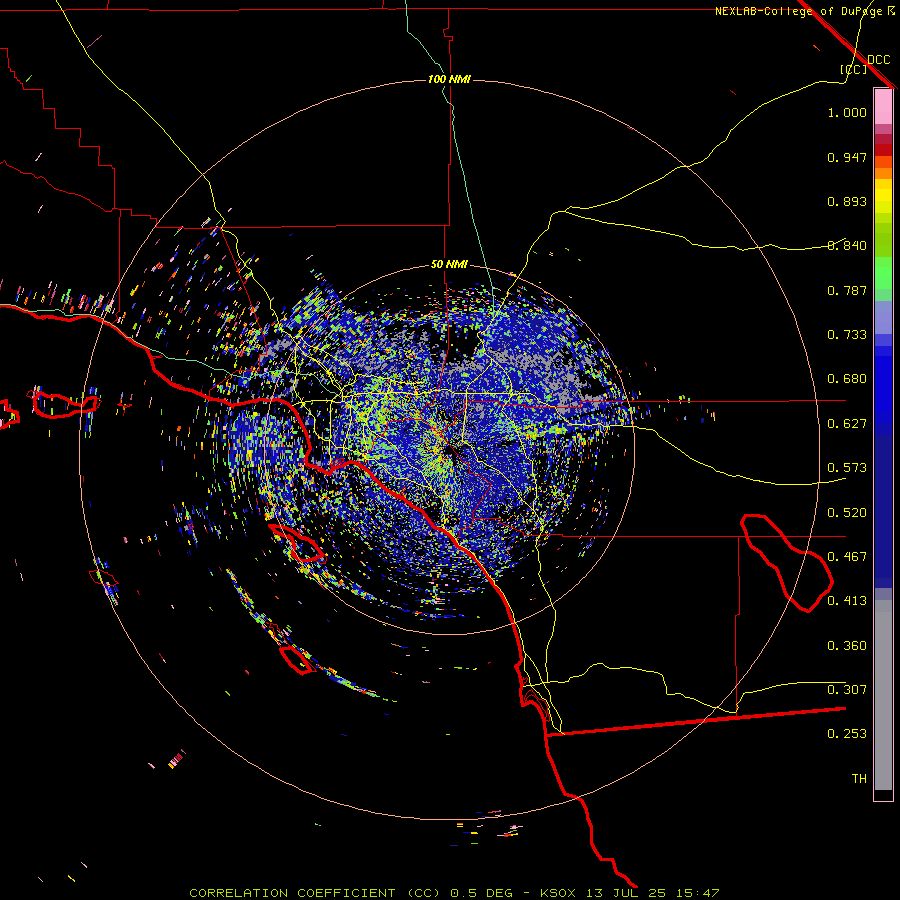Click the 0.947 scale value
900x900 pixels.
pos(847,157)
